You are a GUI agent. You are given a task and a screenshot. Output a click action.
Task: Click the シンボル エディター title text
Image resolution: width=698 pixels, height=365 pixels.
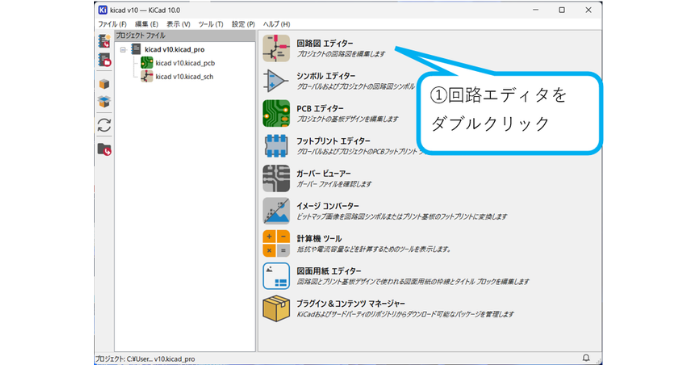[x=326, y=76]
